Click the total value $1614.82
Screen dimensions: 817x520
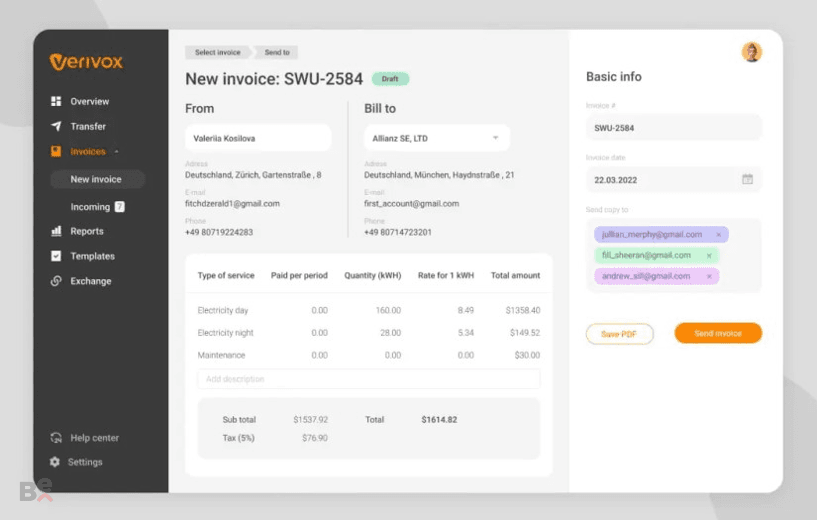pos(439,419)
